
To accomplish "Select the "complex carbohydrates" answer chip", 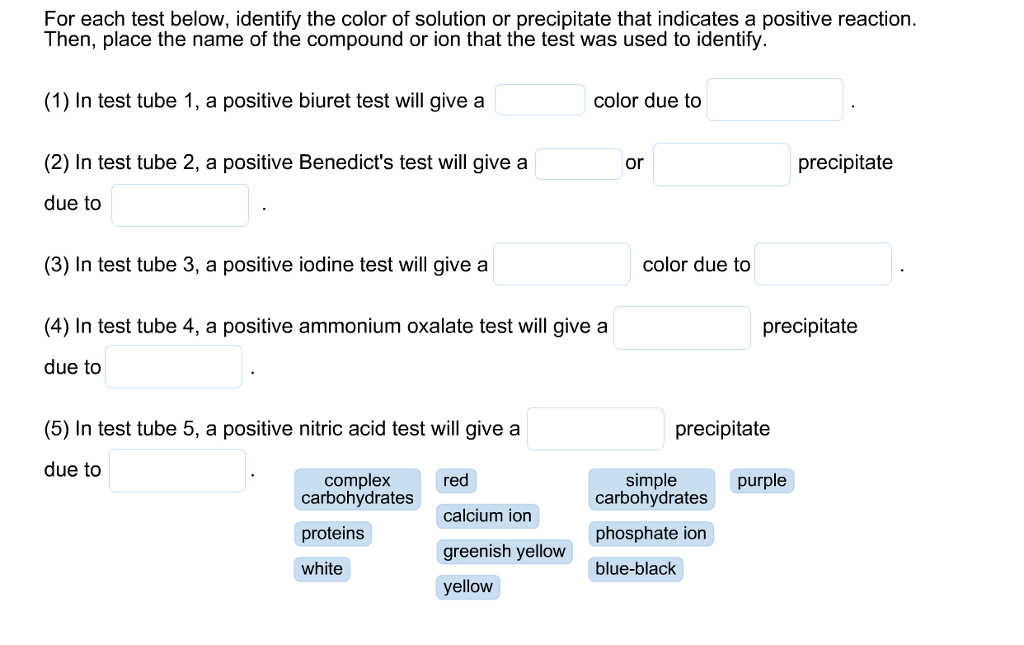I will [x=357, y=489].
